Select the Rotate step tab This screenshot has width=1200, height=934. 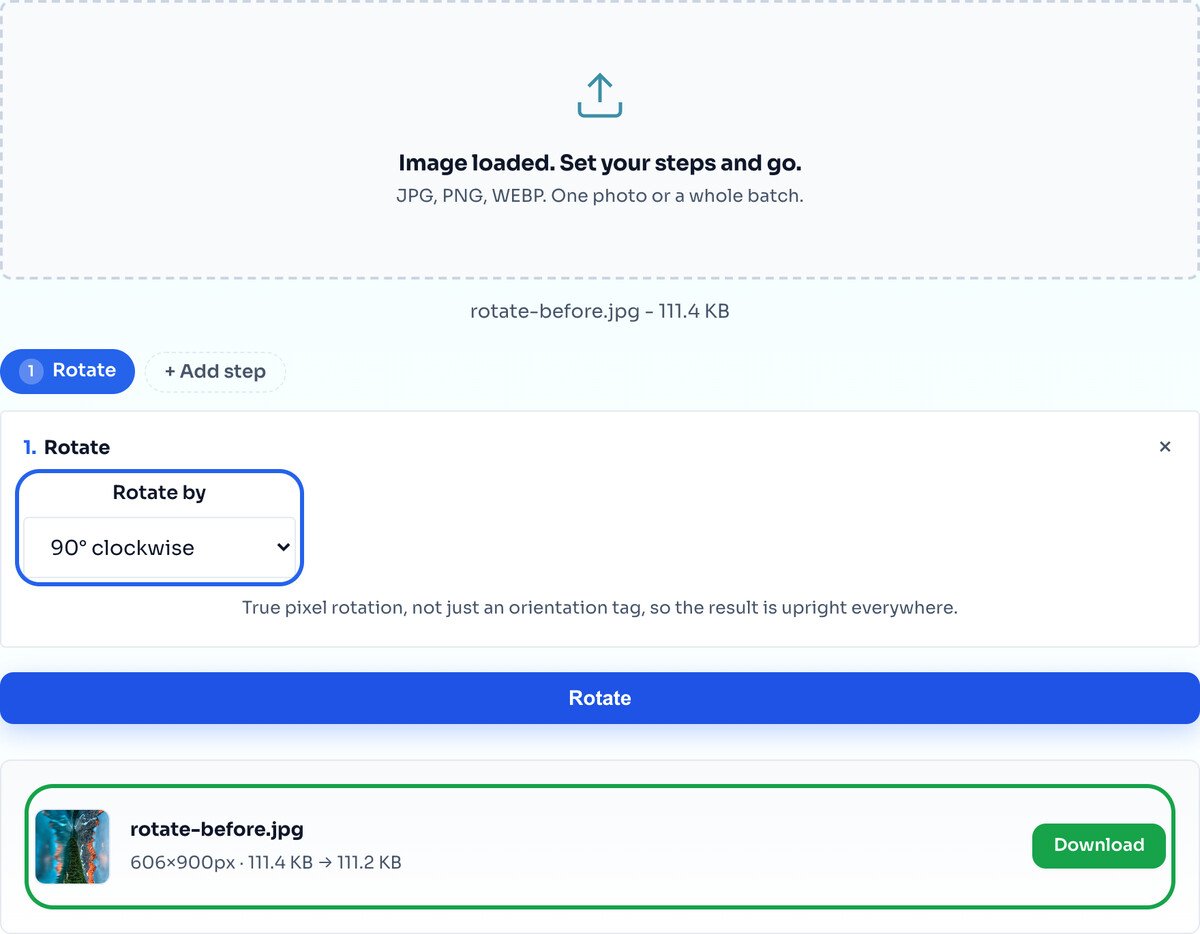(x=67, y=371)
